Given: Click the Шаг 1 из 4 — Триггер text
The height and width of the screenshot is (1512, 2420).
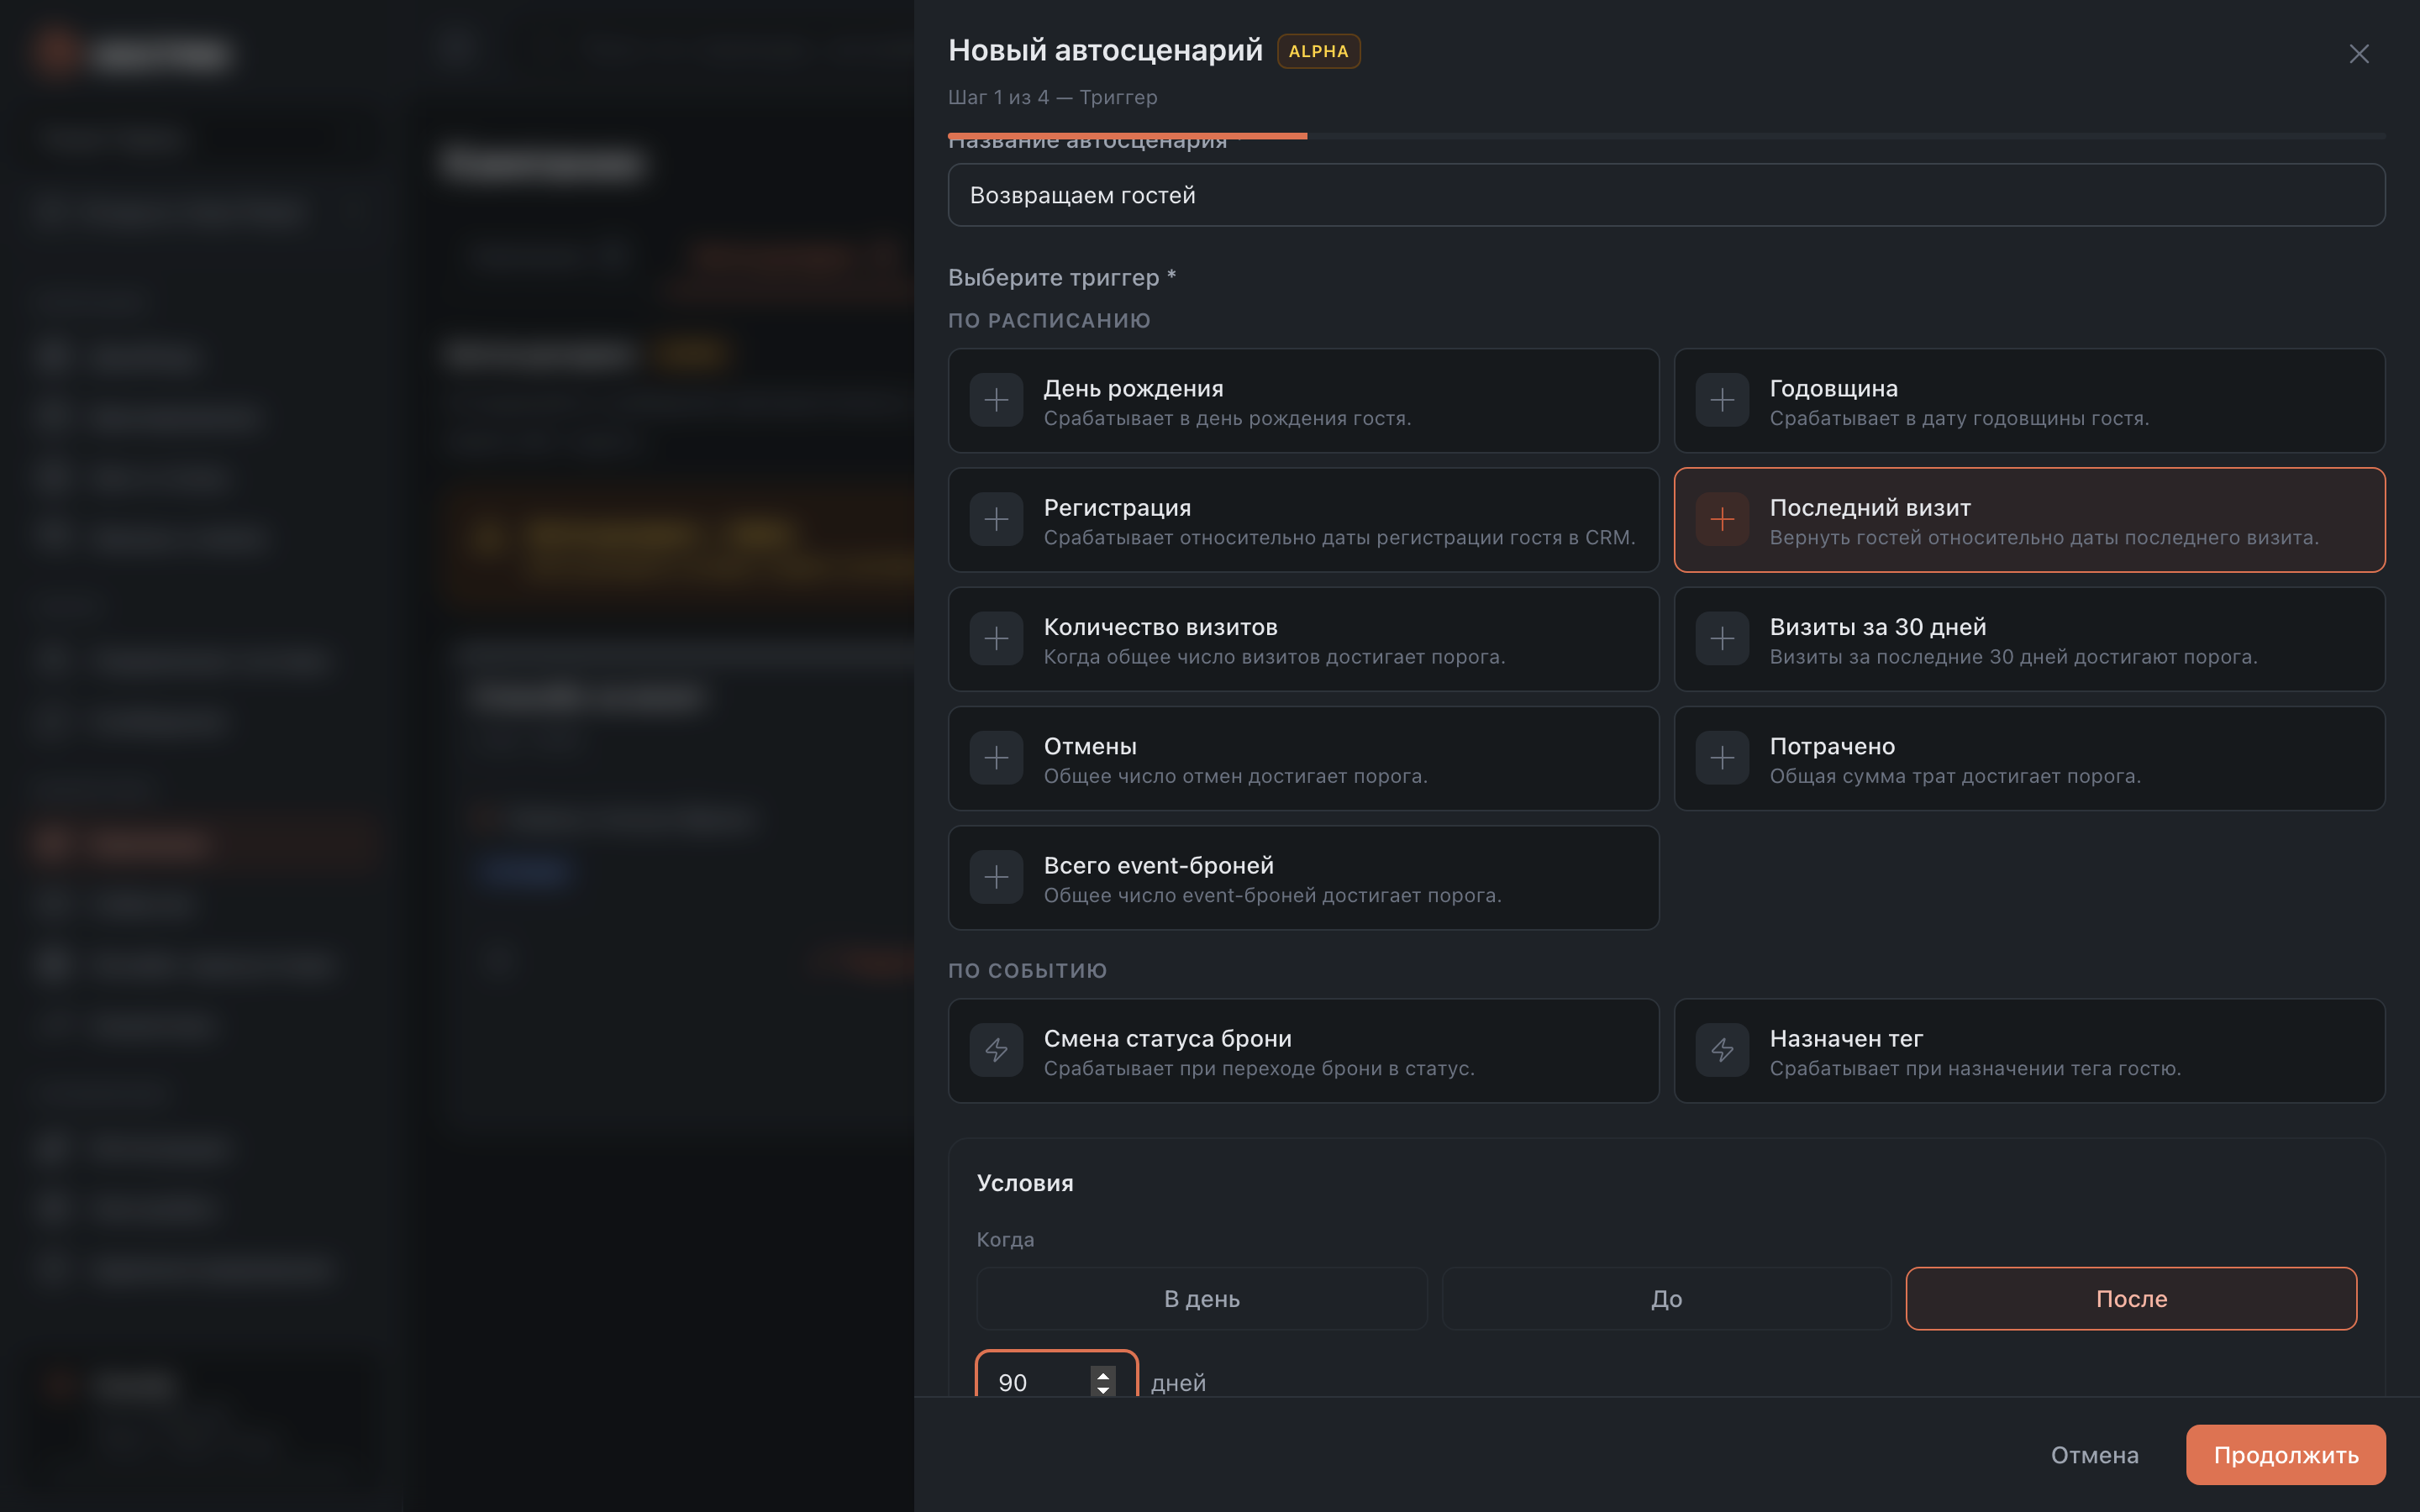Looking at the screenshot, I should click(1052, 97).
